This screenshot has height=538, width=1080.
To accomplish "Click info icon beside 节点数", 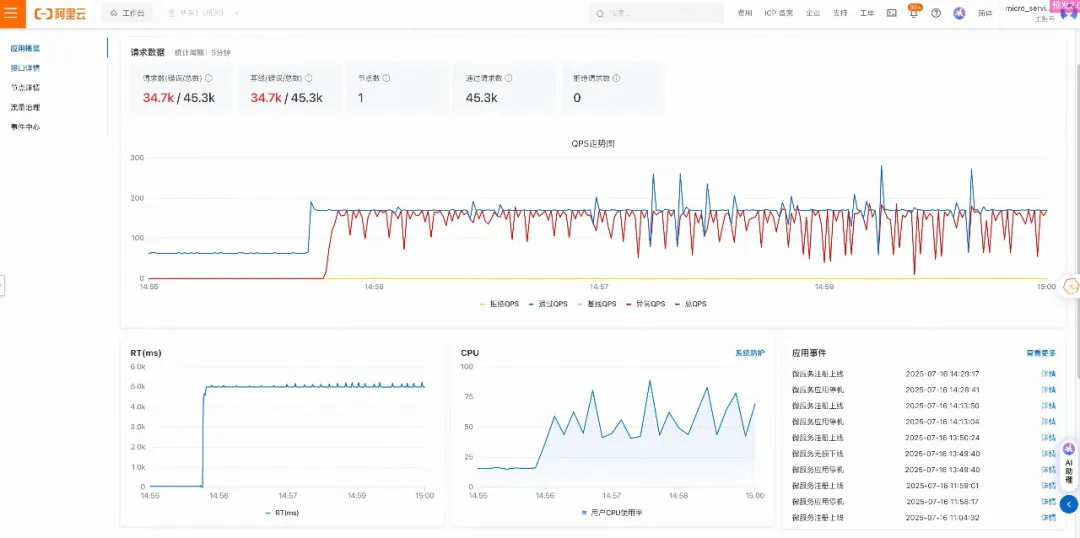I will click(x=386, y=79).
